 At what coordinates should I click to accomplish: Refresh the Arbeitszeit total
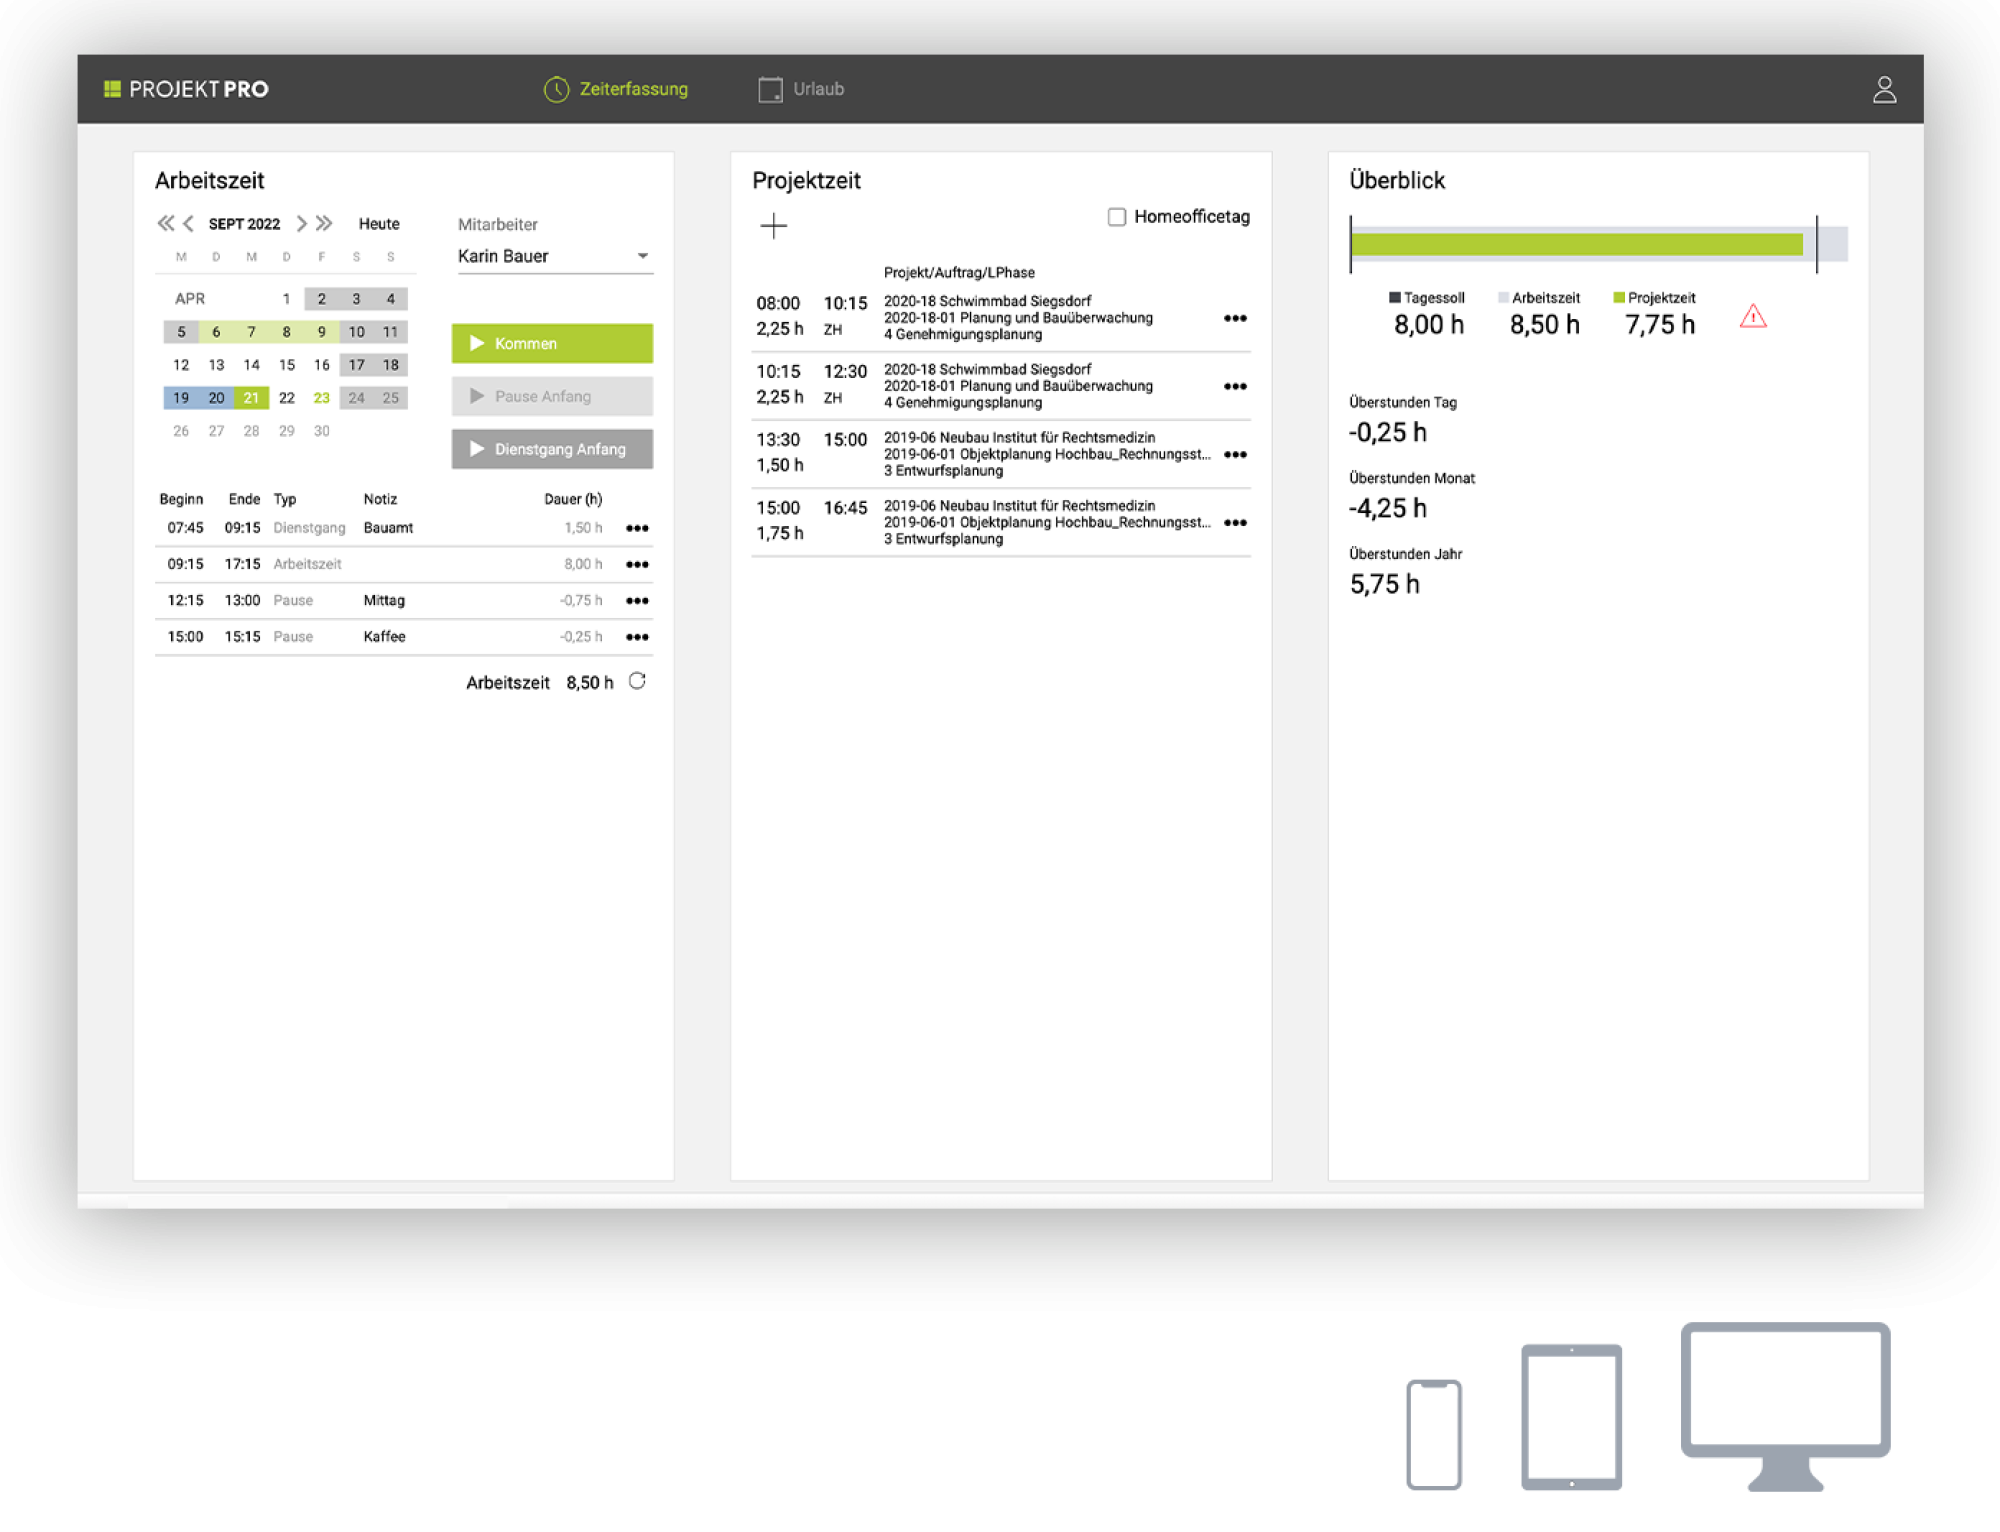coord(637,681)
